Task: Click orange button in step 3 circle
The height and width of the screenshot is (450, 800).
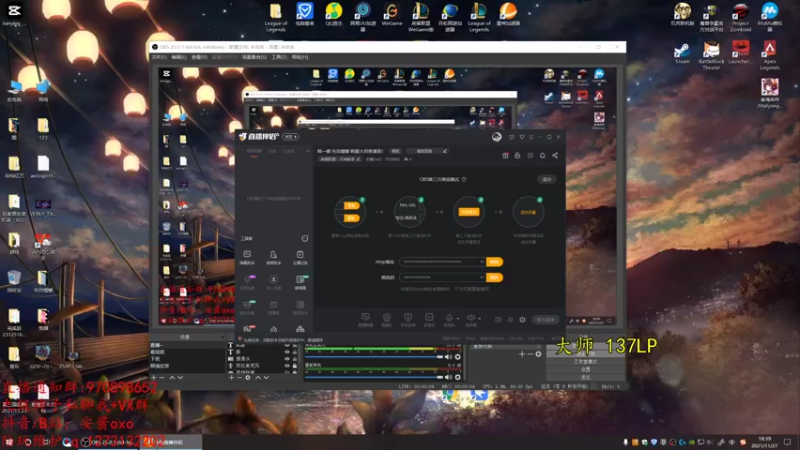Action: click(x=469, y=212)
